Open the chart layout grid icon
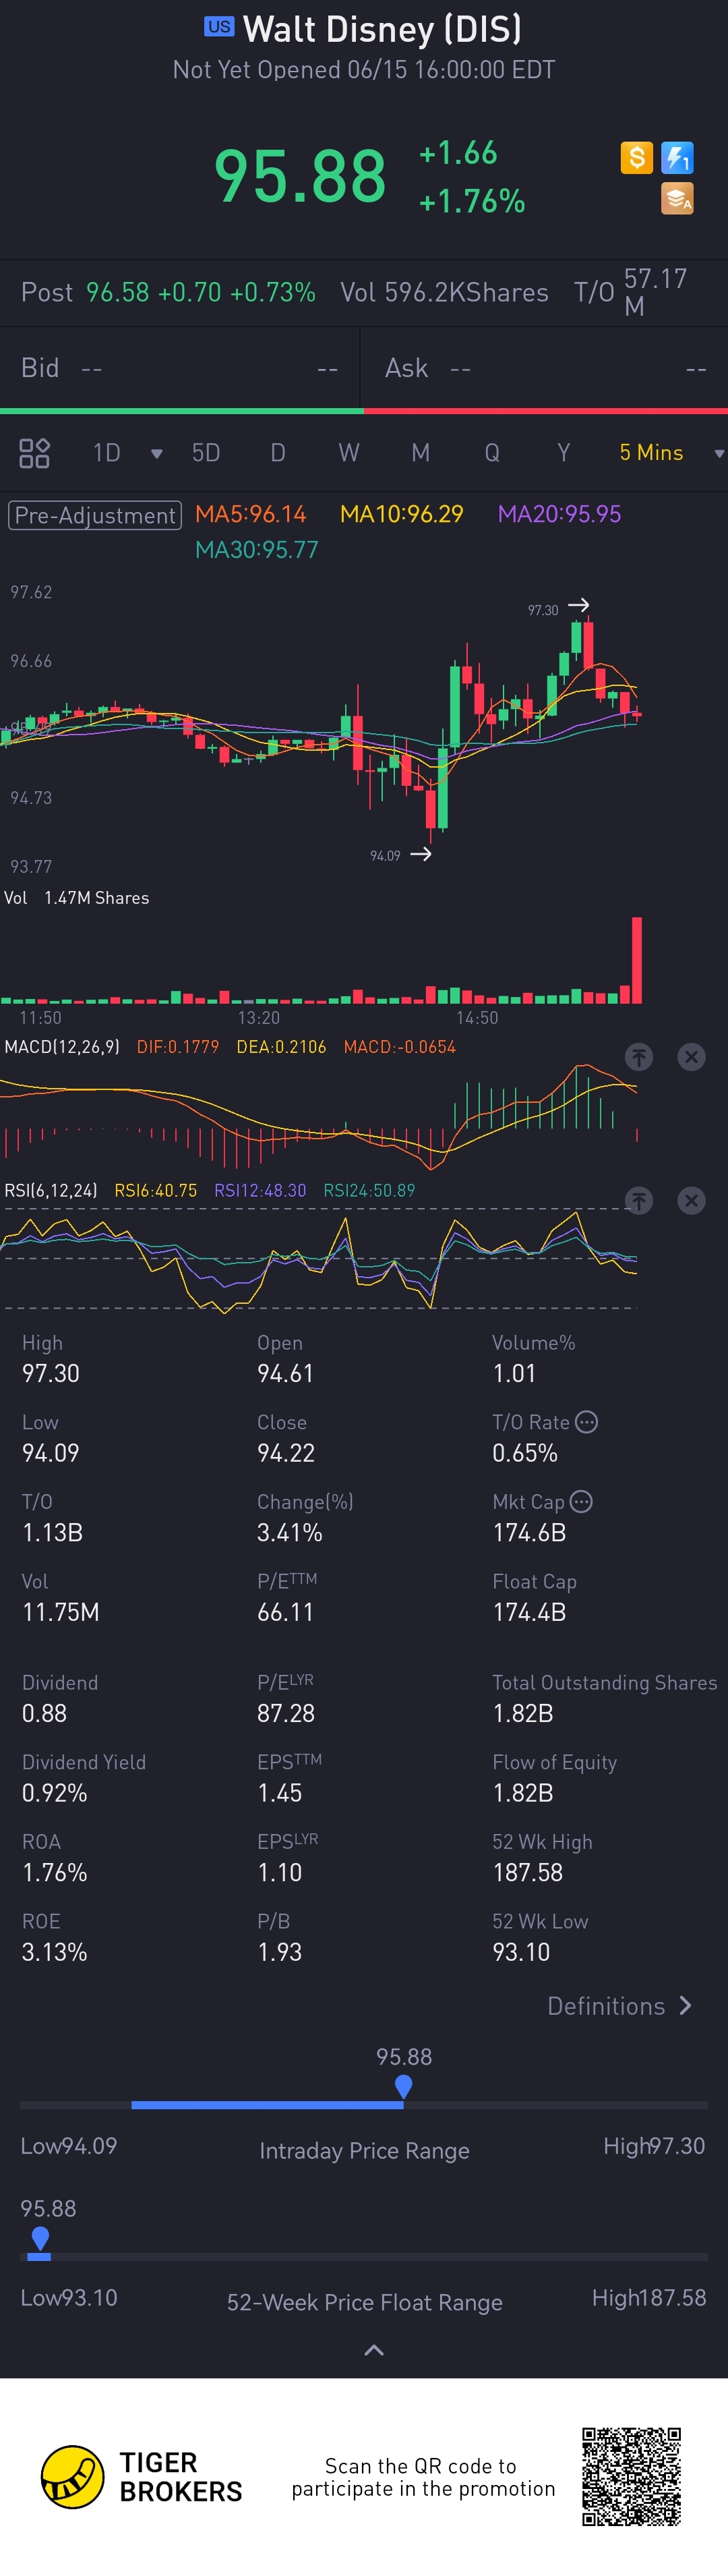The image size is (728, 2576). click(34, 453)
